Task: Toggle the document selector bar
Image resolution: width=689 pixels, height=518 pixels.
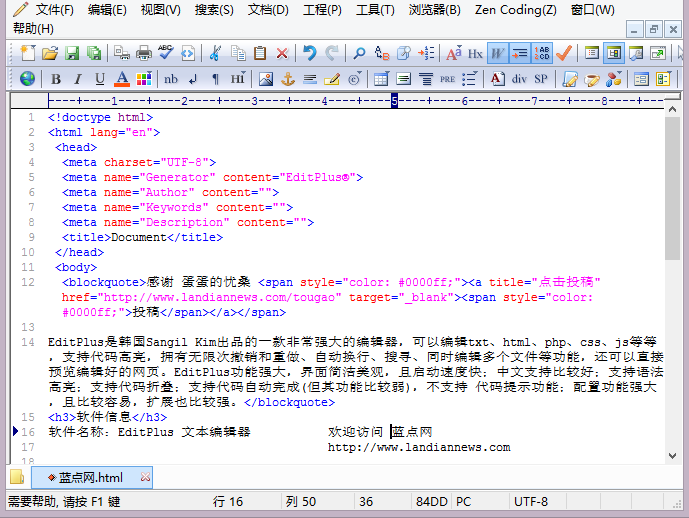Action: (x=614, y=54)
